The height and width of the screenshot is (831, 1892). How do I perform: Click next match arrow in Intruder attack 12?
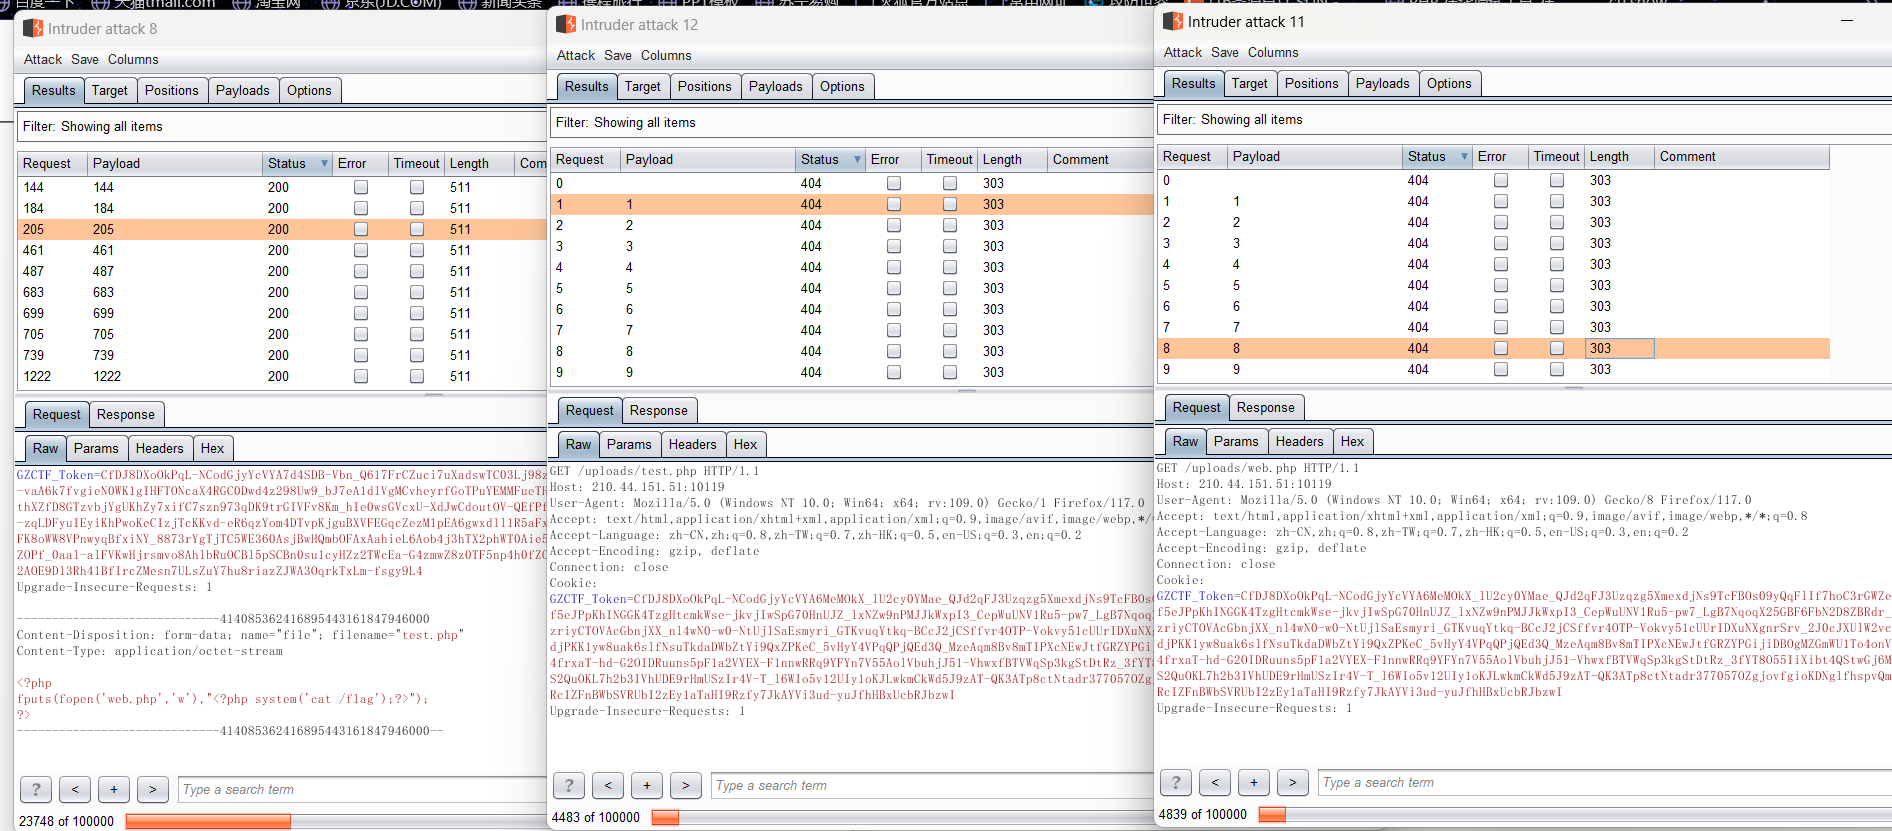tap(686, 785)
